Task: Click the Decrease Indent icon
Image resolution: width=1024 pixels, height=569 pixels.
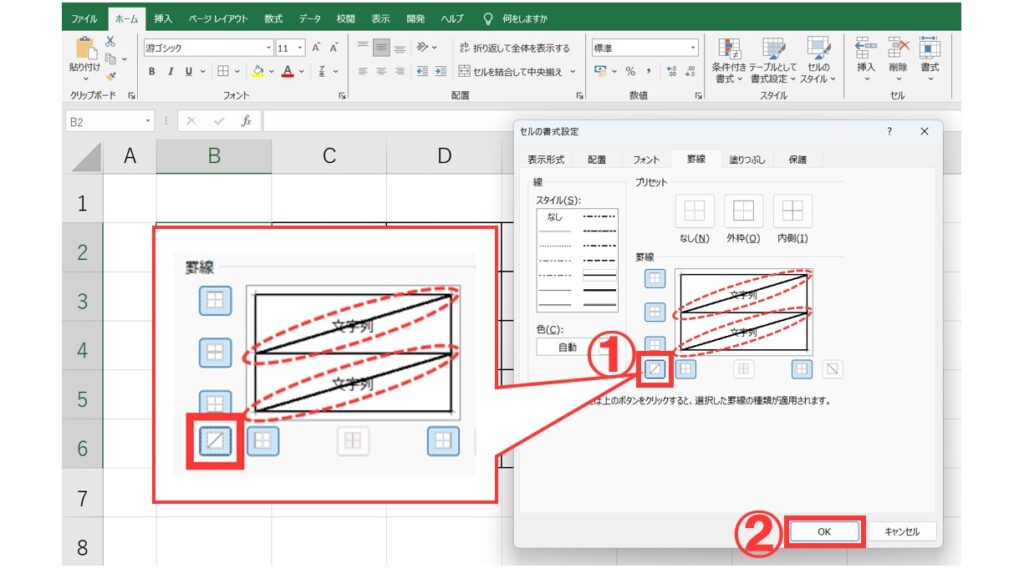Action: [422, 71]
